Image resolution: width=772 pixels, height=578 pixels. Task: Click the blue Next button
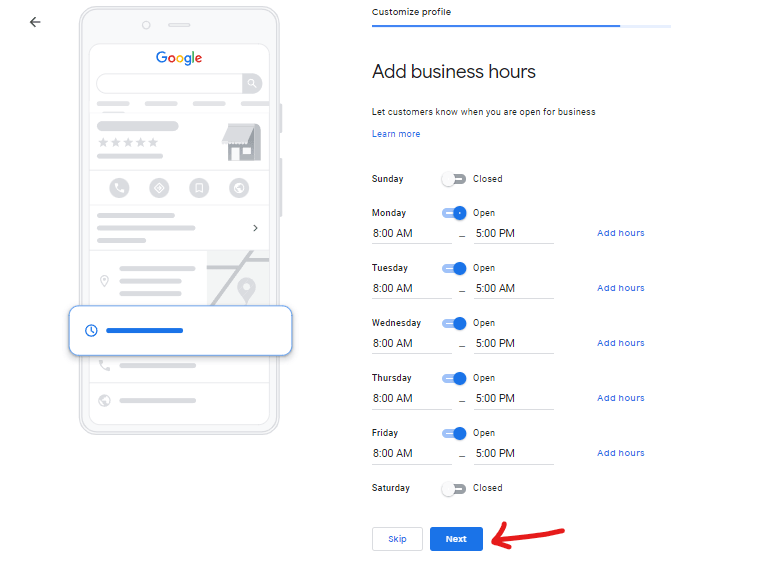tap(456, 539)
